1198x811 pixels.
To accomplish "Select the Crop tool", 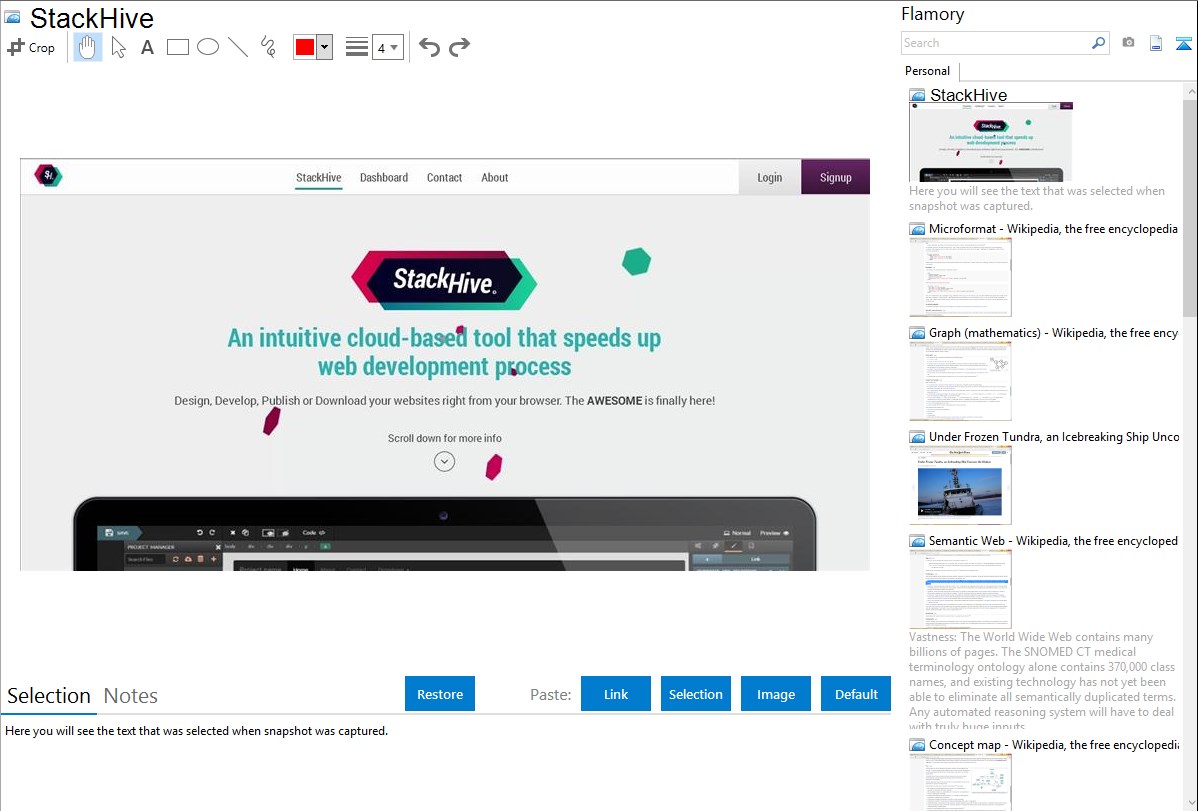I will 31,47.
